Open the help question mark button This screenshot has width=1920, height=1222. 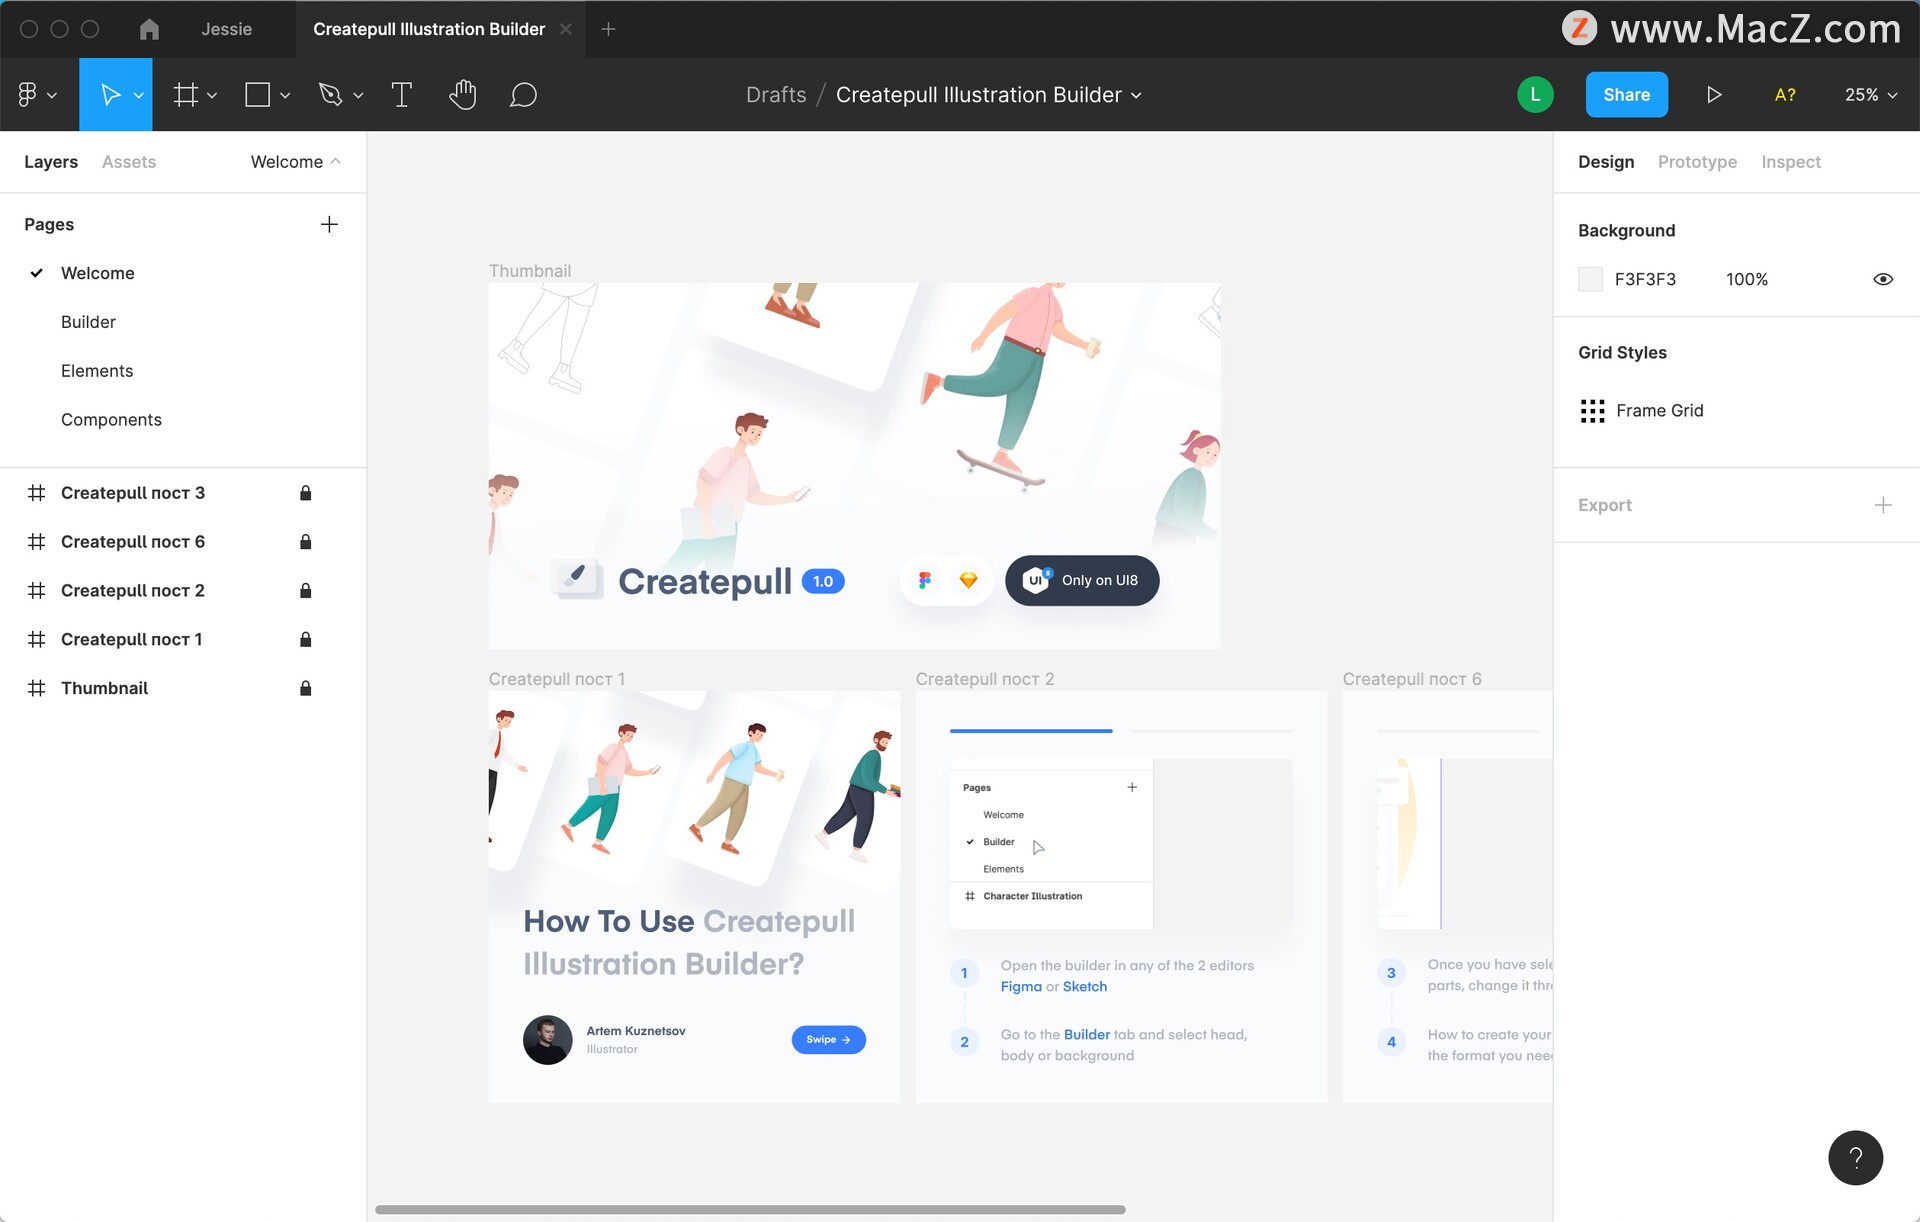pos(1856,1158)
